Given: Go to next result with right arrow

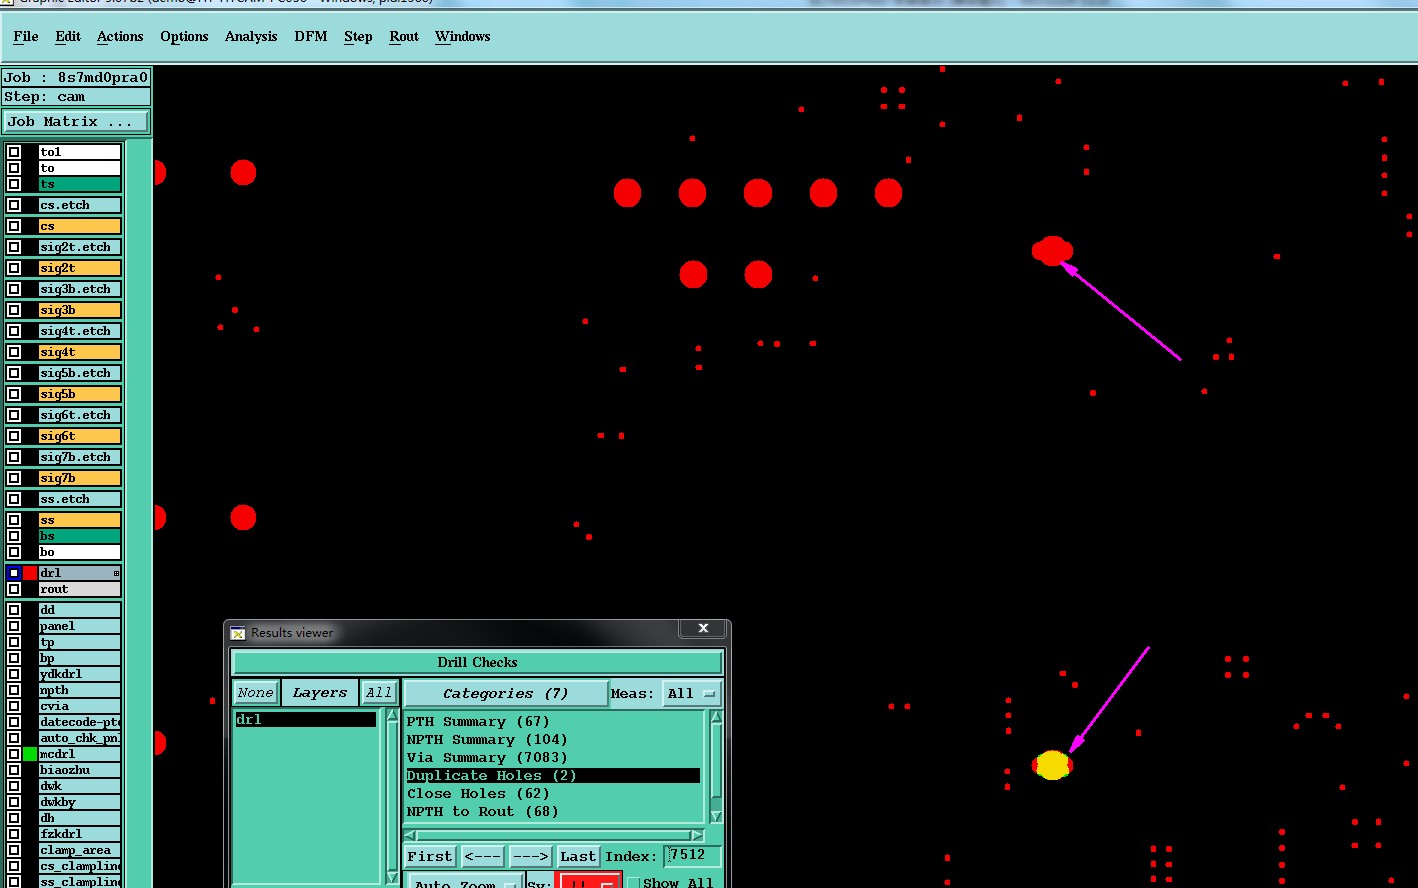Looking at the screenshot, I should (x=530, y=856).
